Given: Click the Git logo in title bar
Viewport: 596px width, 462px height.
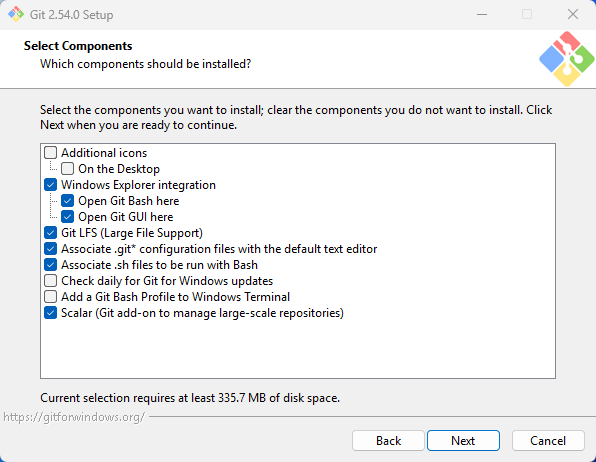Looking at the screenshot, I should pyautogui.click(x=16, y=14).
